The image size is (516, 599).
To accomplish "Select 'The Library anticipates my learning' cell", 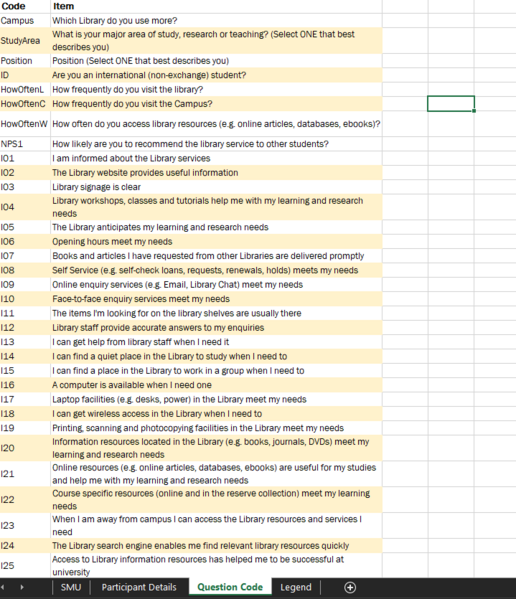I will click(216, 227).
